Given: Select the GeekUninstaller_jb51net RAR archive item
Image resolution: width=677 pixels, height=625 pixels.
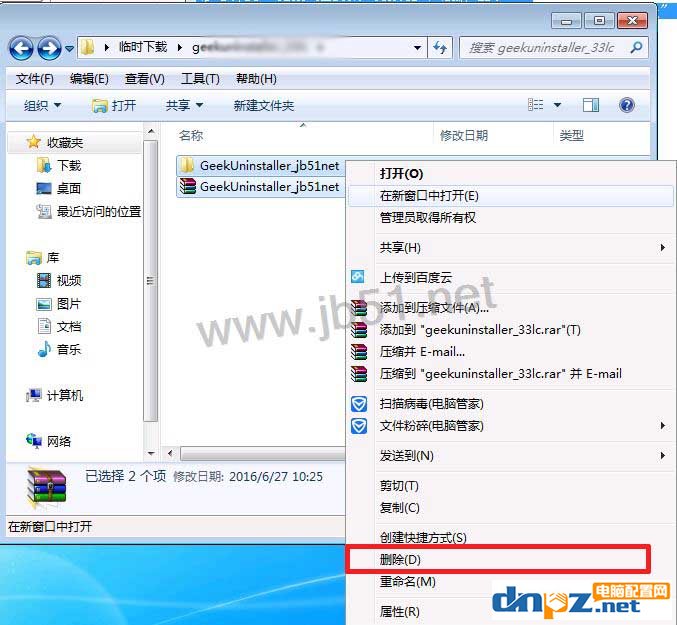Looking at the screenshot, I should (261, 186).
